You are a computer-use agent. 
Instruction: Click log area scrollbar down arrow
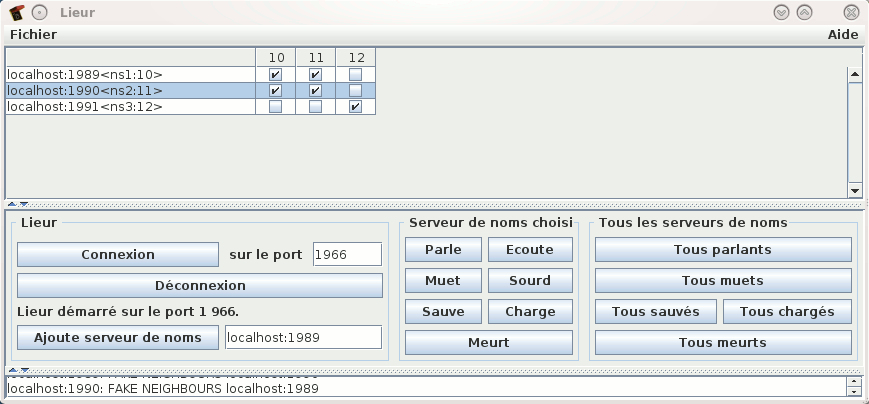click(854, 391)
